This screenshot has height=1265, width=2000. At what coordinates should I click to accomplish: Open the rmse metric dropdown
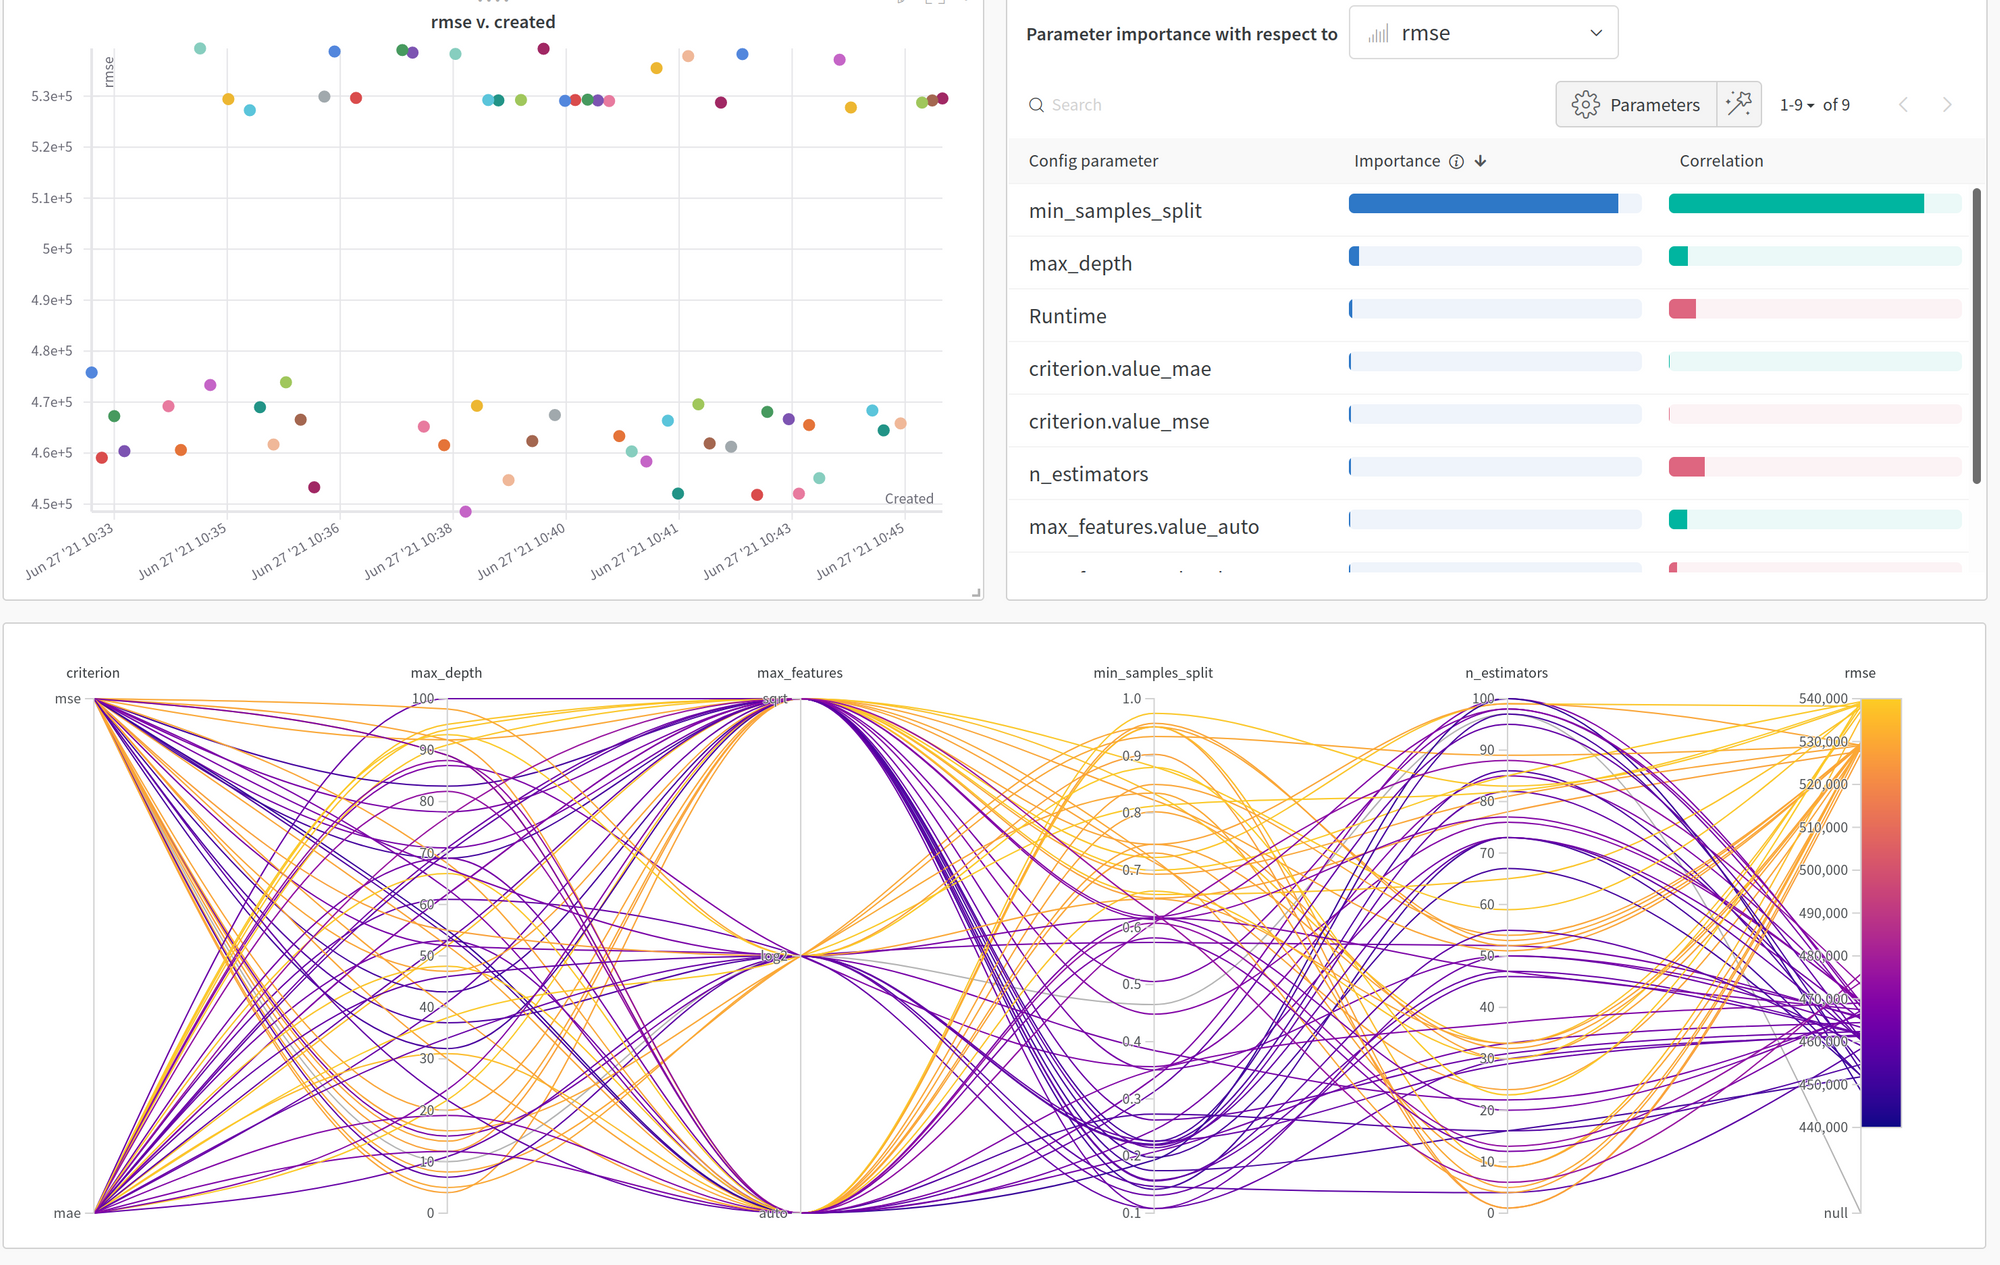click(x=1483, y=33)
